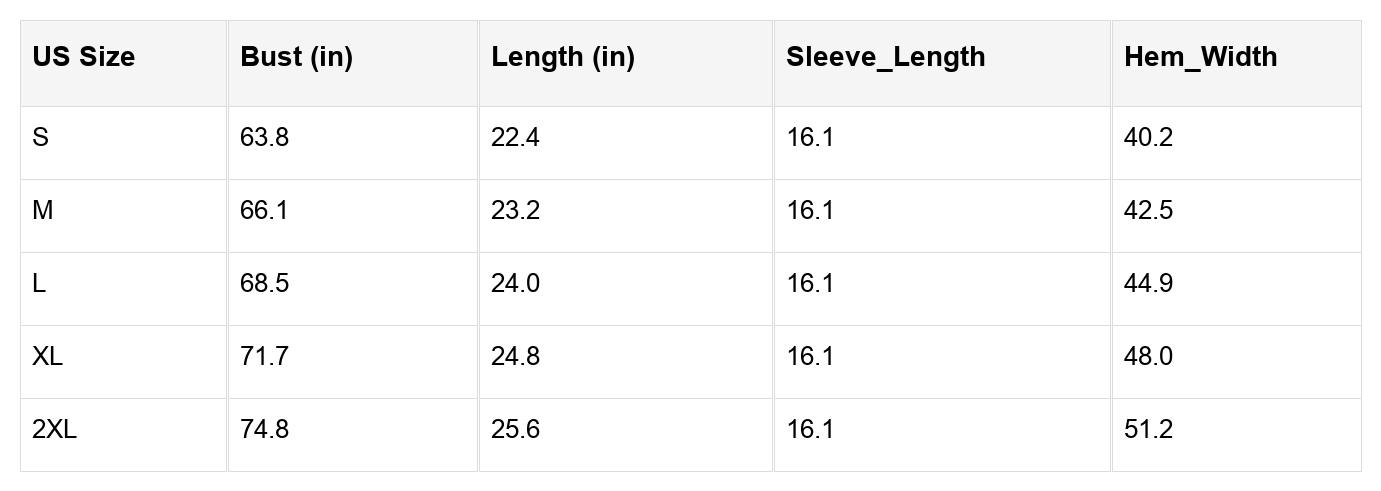Screen dimensions: 1381x491
Task: Click the US Size column header
Action: 83,57
